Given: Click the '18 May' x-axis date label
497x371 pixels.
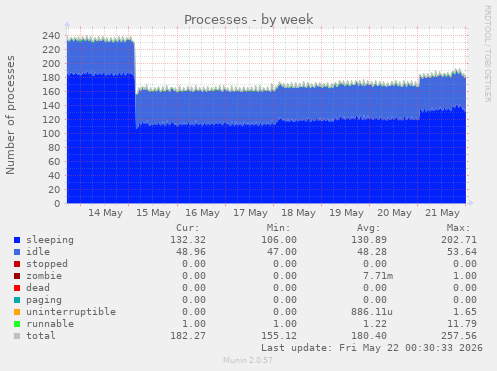Looking at the screenshot, I should pos(298,213).
